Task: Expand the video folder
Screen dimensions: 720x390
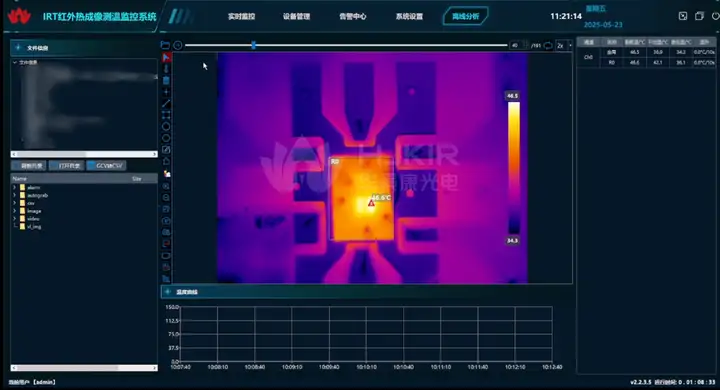Action: [15, 219]
